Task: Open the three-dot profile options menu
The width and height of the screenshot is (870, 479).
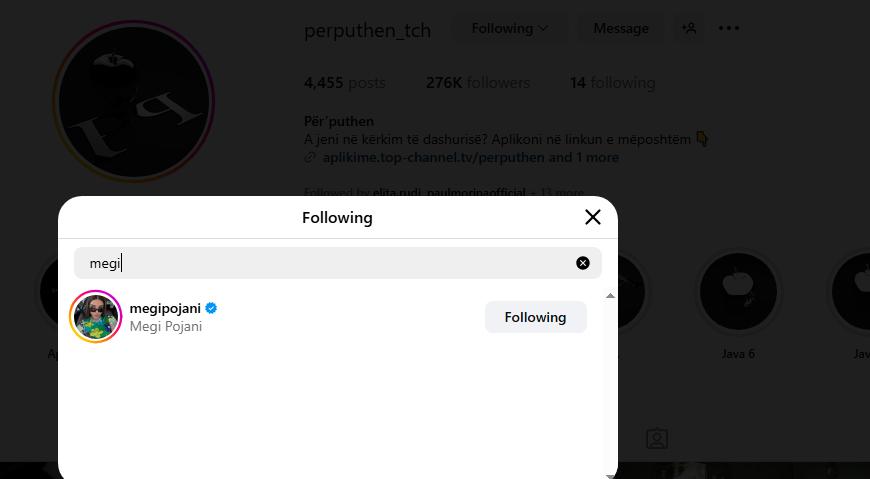Action: 729,28
